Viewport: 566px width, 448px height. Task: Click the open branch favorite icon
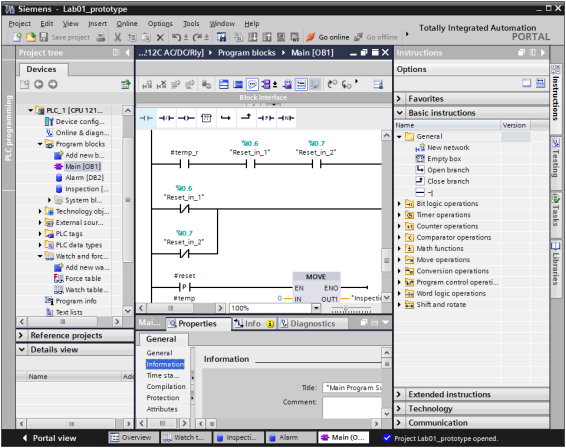(x=226, y=118)
